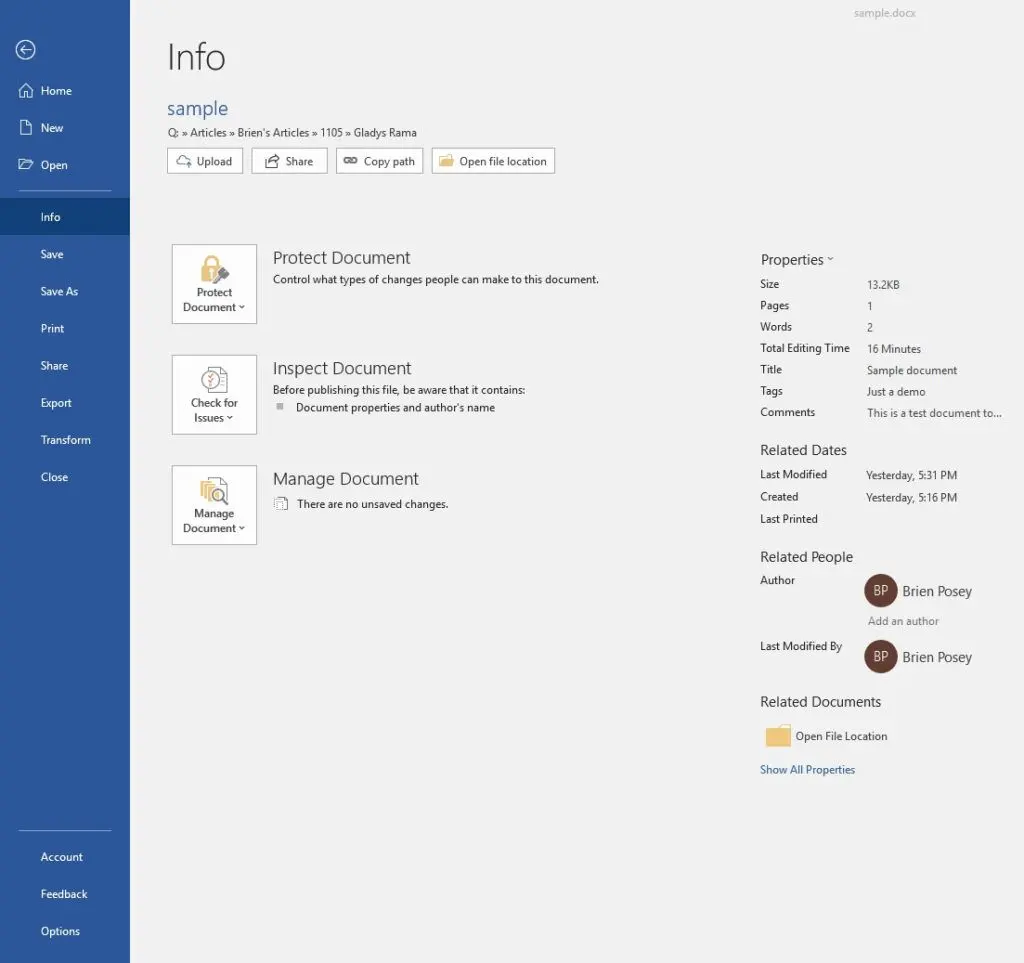The height and width of the screenshot is (963, 1024).
Task: Go to Home in the sidebar
Action: tap(65, 91)
